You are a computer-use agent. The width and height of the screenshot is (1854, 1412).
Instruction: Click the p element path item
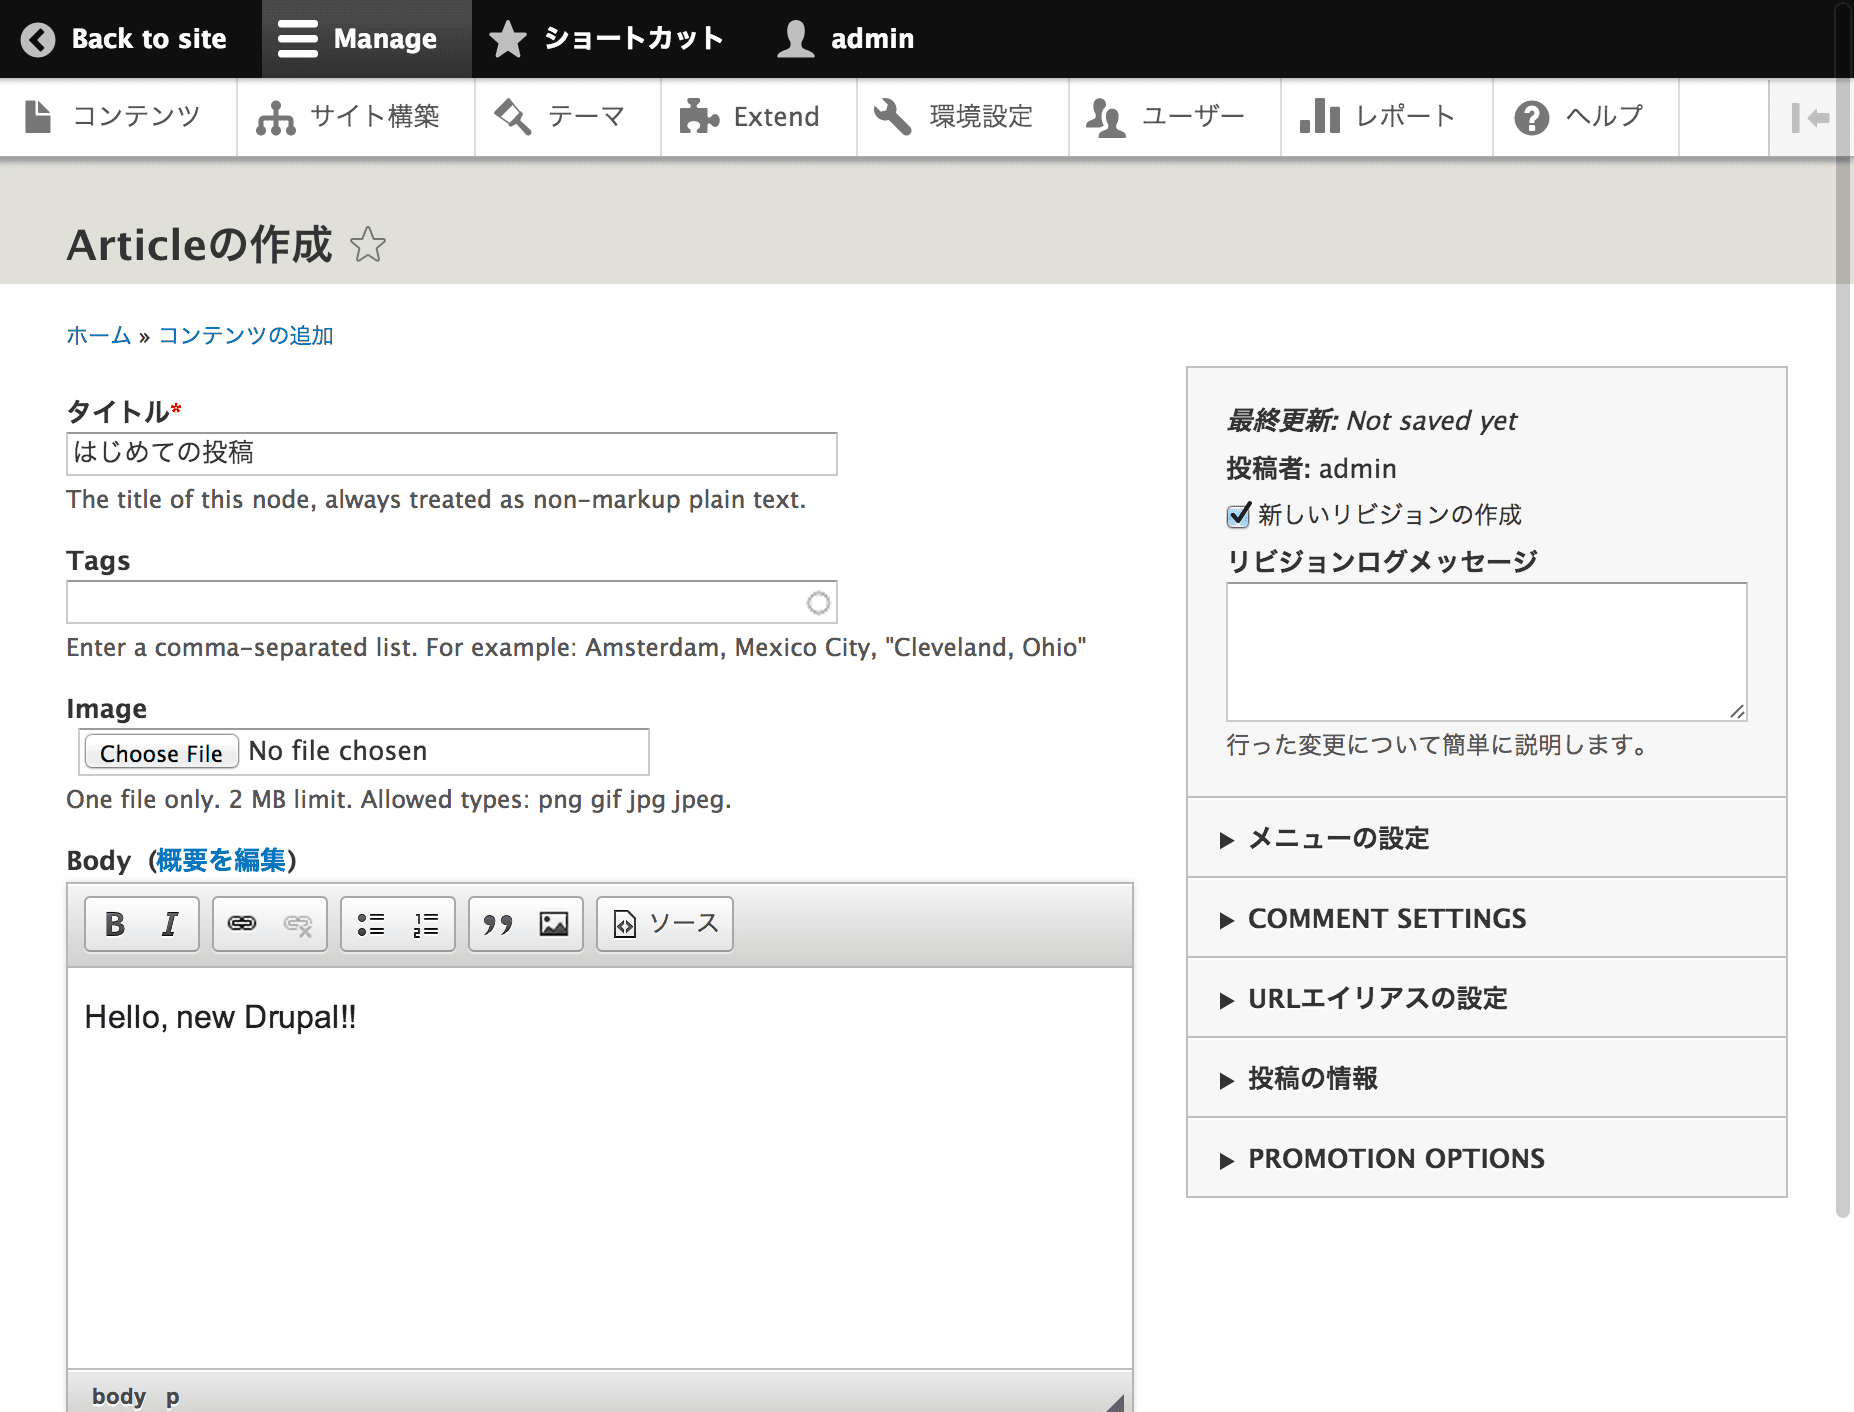click(x=173, y=1396)
